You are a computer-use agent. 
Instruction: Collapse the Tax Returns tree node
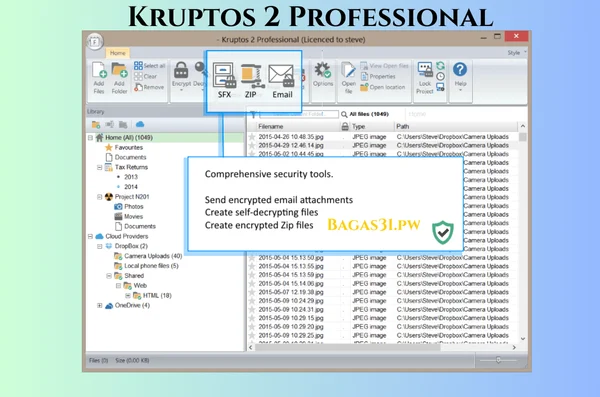tap(99, 167)
